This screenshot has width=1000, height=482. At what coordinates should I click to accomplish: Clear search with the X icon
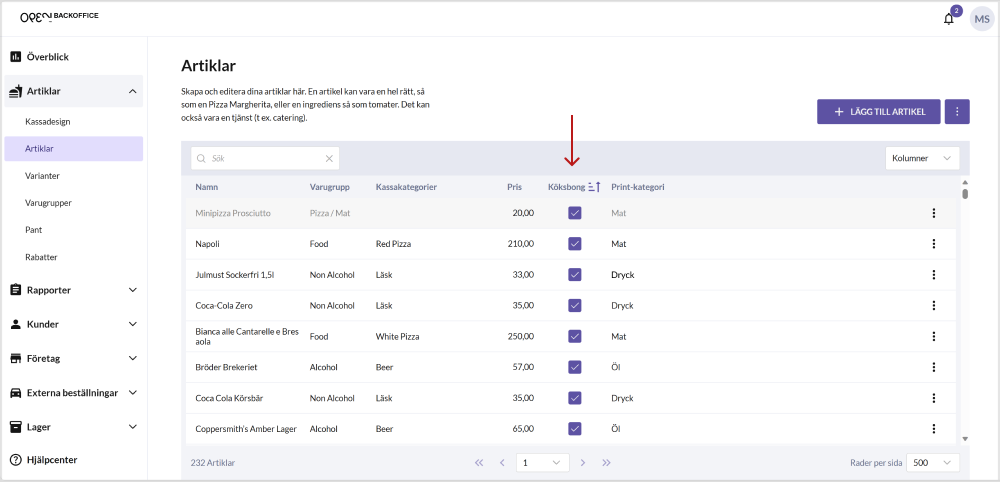pyautogui.click(x=329, y=158)
